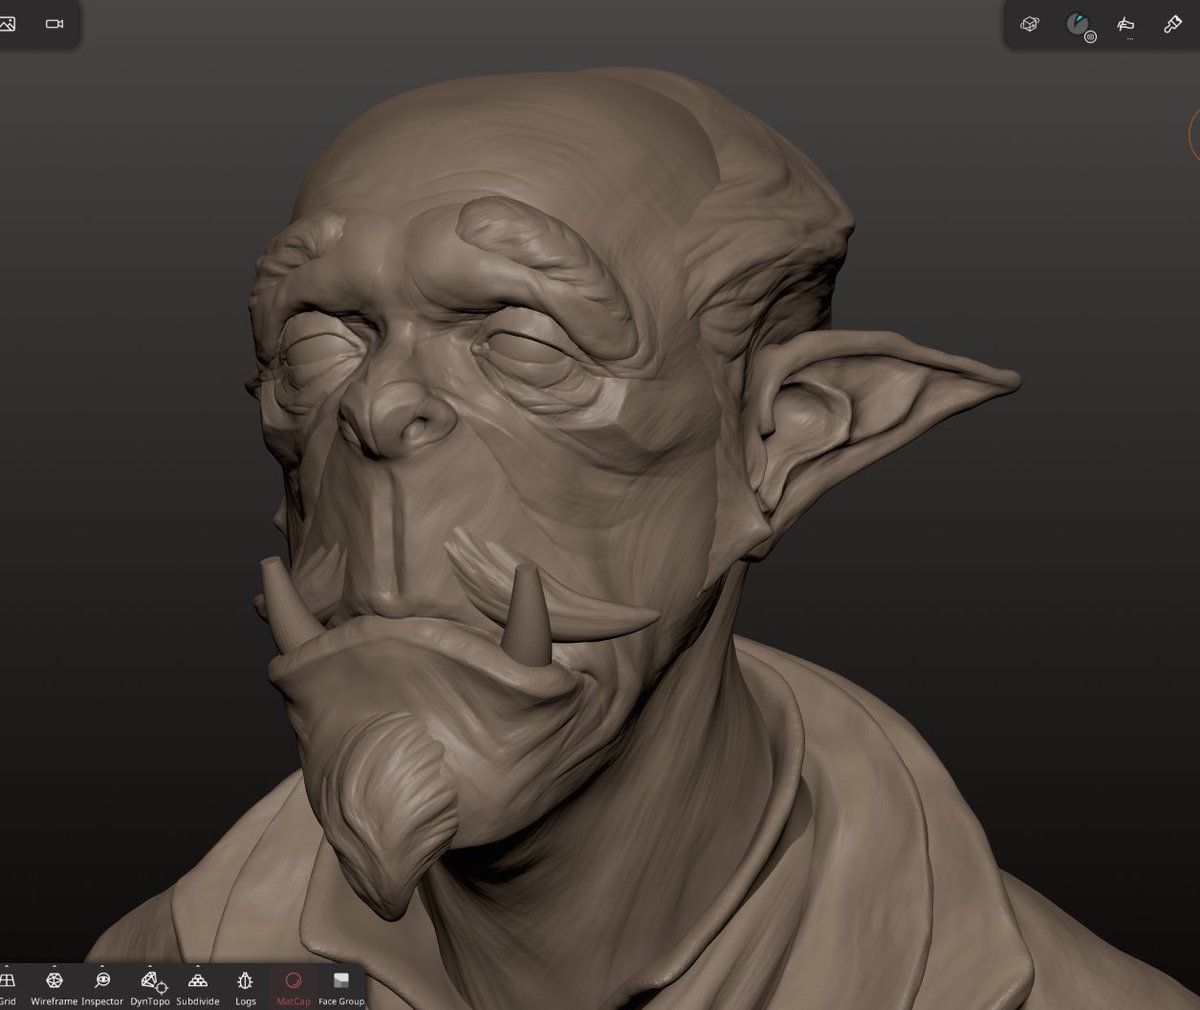Expand the caret above Grid
Image resolution: width=1200 pixels, height=1010 pixels.
coord(6,967)
